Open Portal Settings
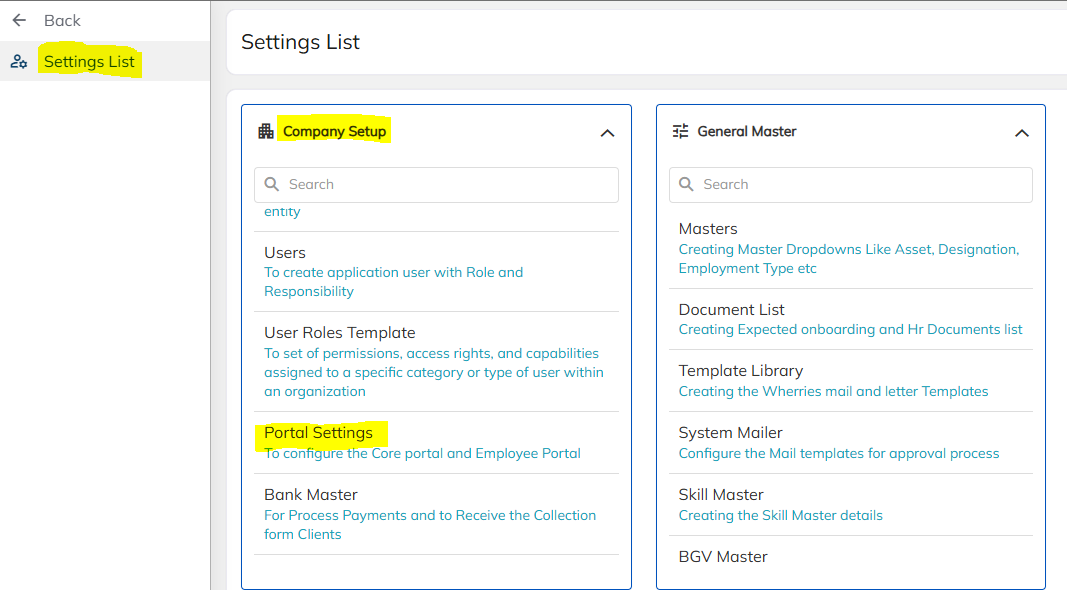 (318, 433)
